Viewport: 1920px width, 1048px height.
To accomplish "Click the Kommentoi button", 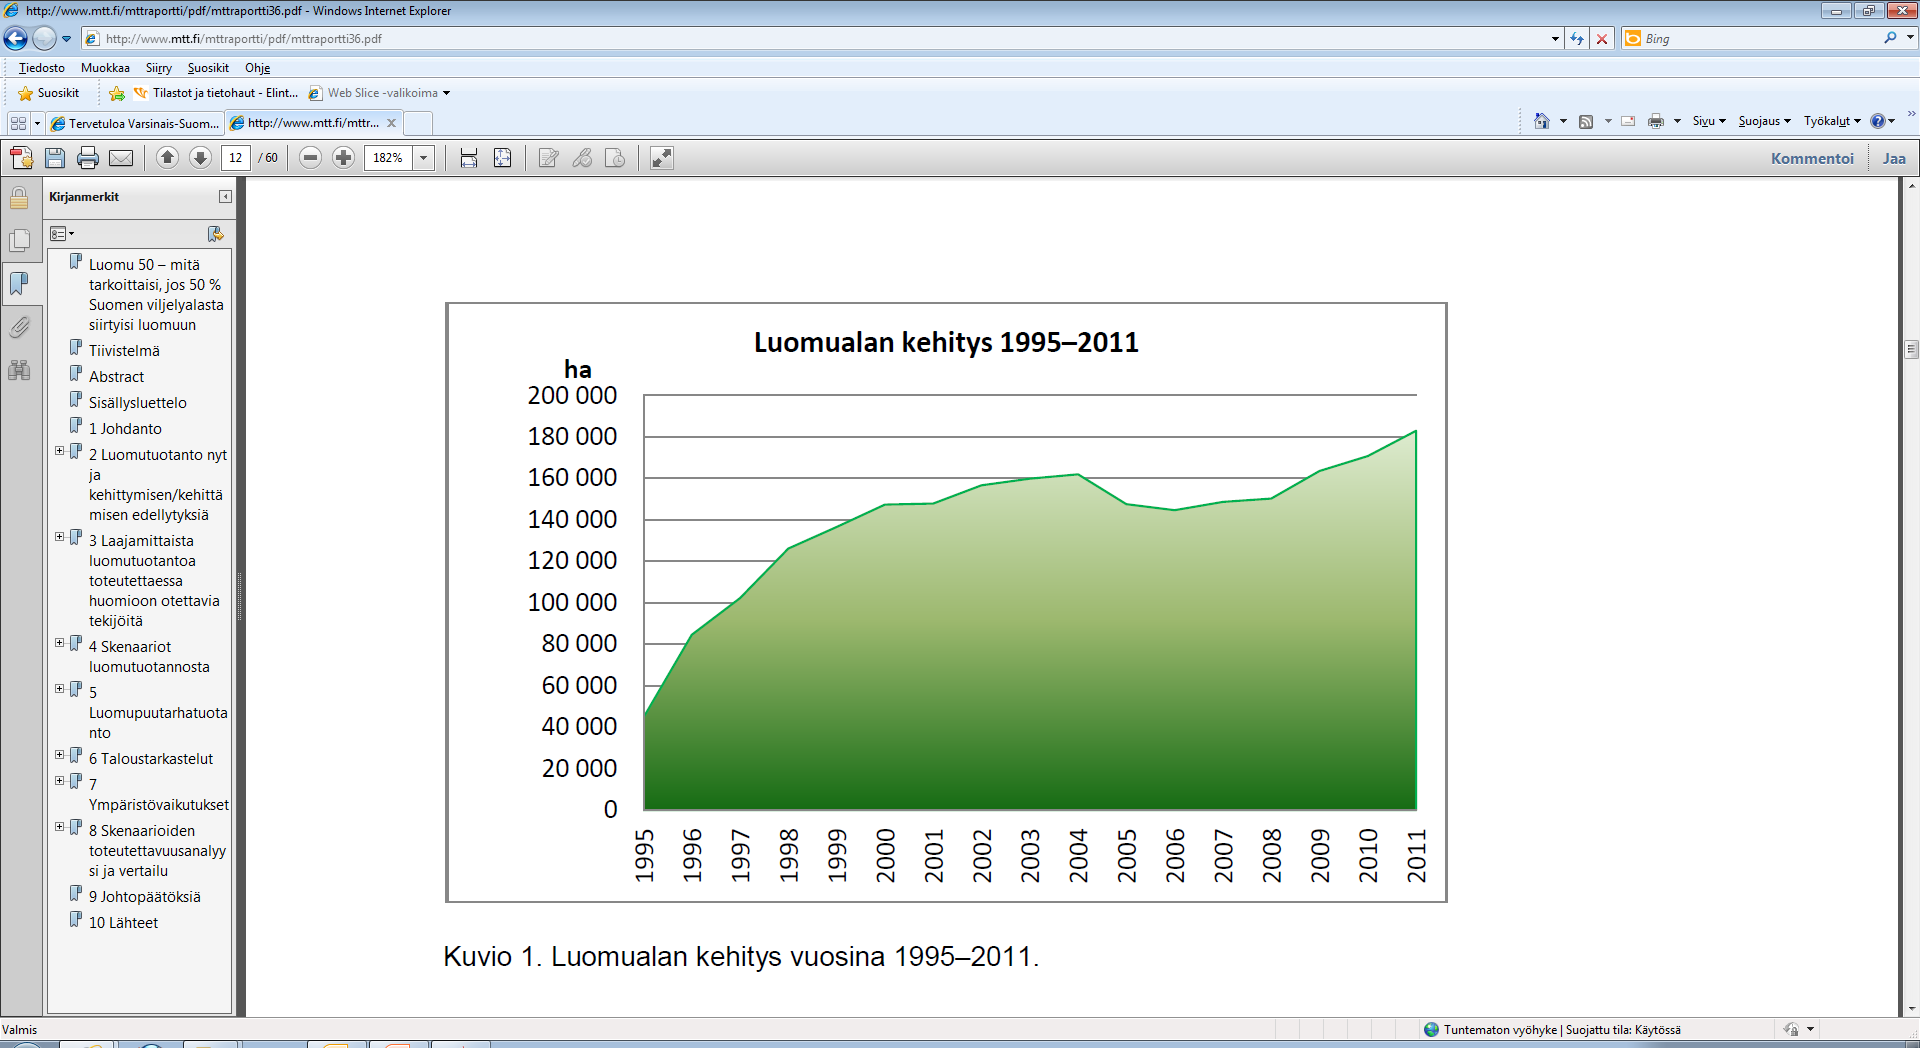I will (1812, 158).
